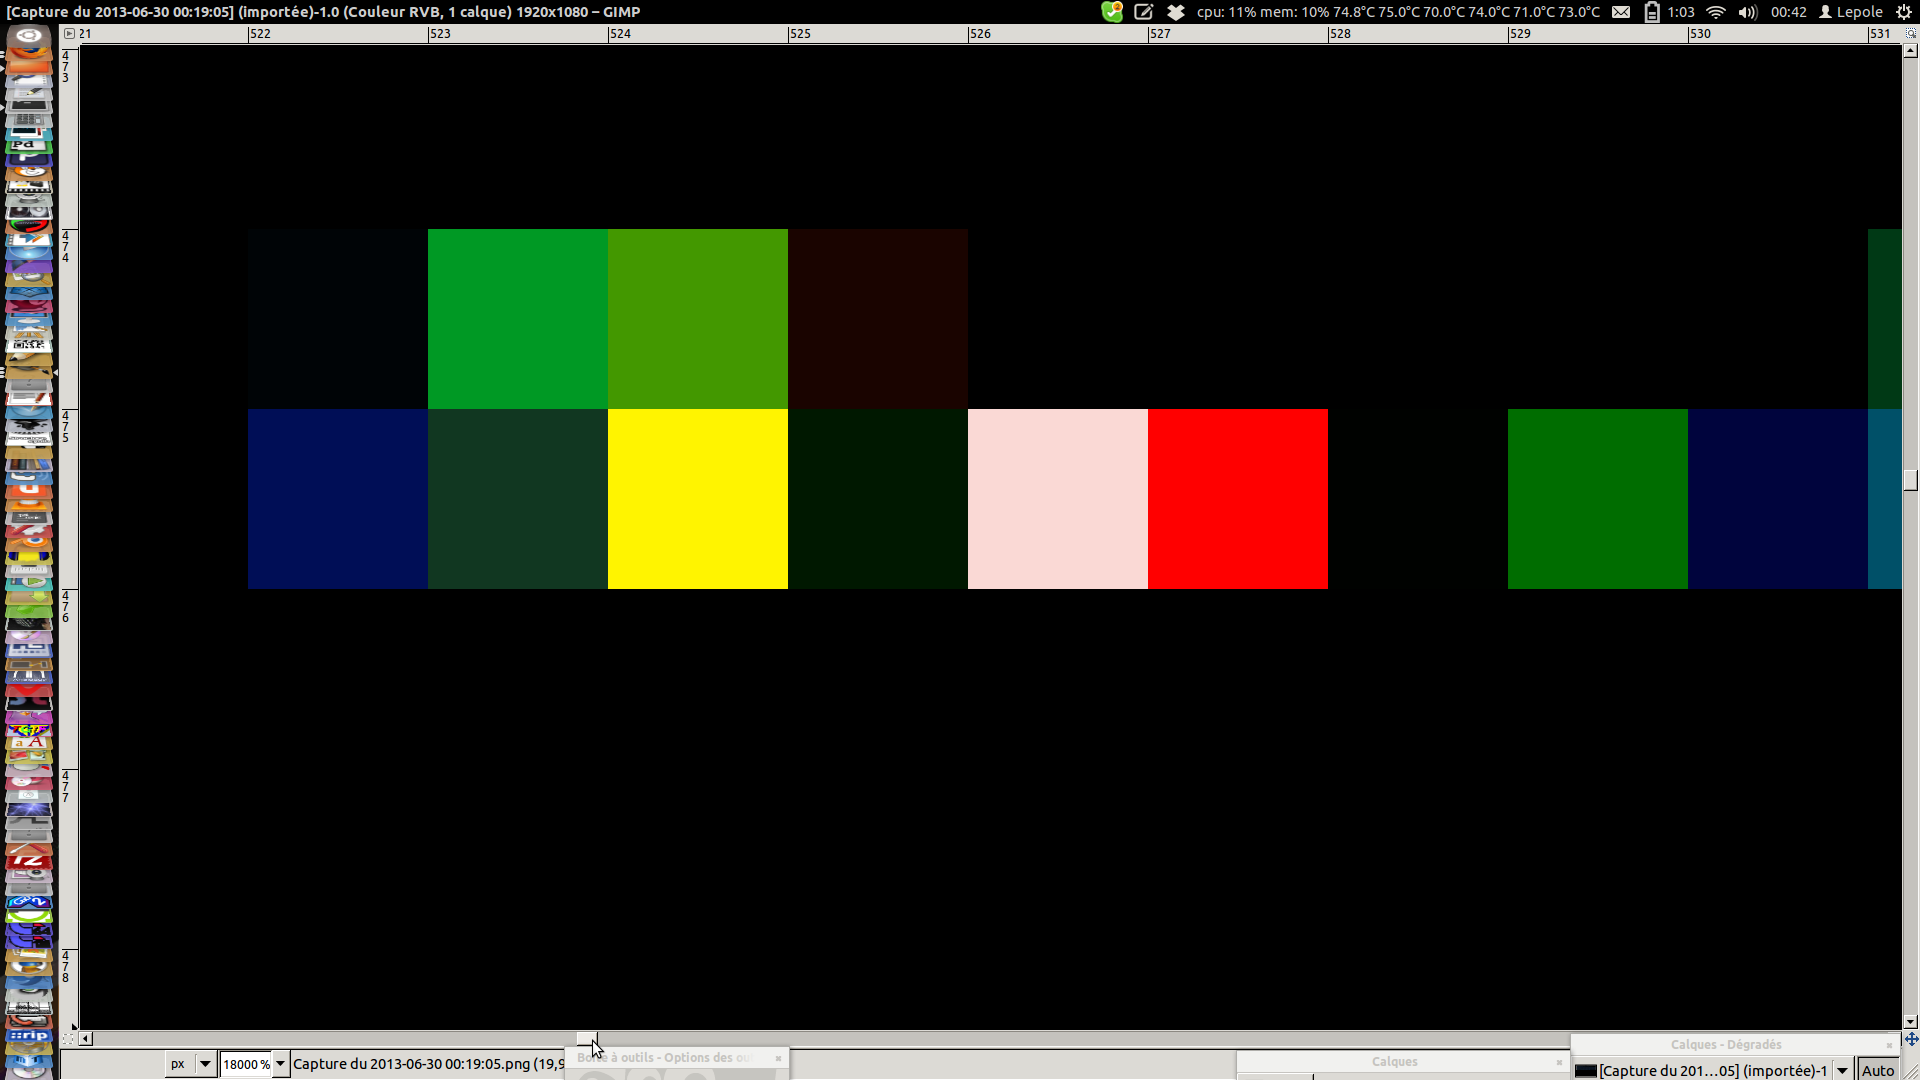Open the sound volume indicator

click(1747, 12)
